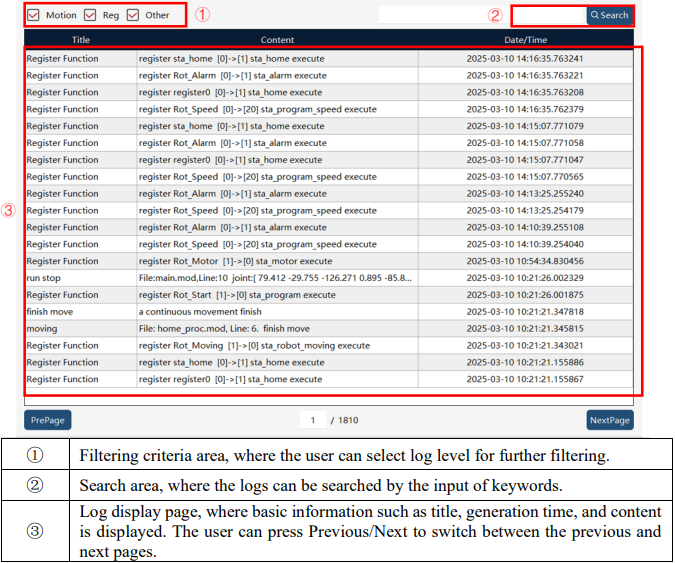Select the 'finish move' log title
675x563 pixels.
coord(50,312)
